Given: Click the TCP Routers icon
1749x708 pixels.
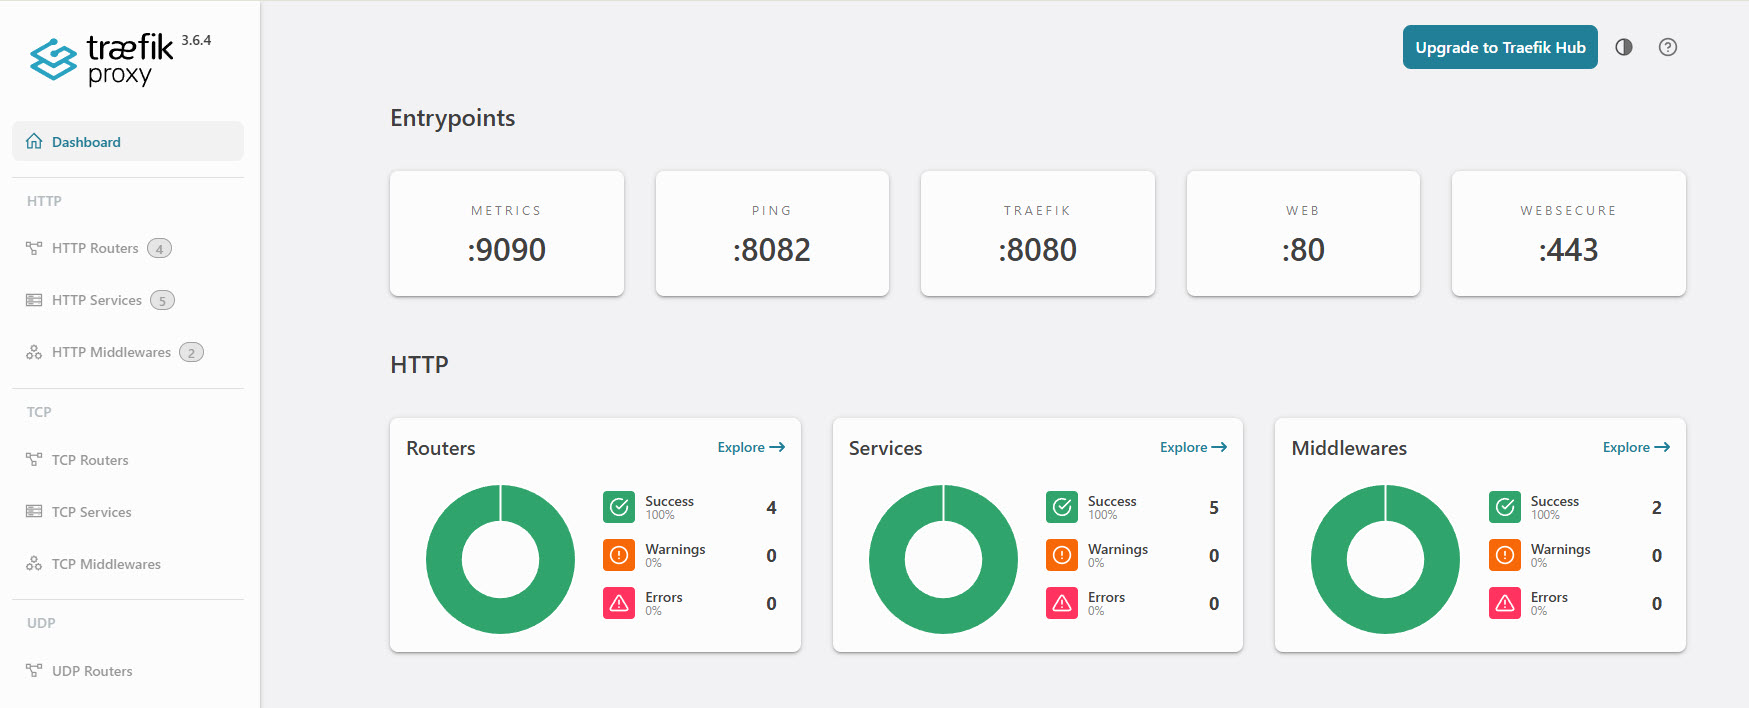Looking at the screenshot, I should coord(34,460).
